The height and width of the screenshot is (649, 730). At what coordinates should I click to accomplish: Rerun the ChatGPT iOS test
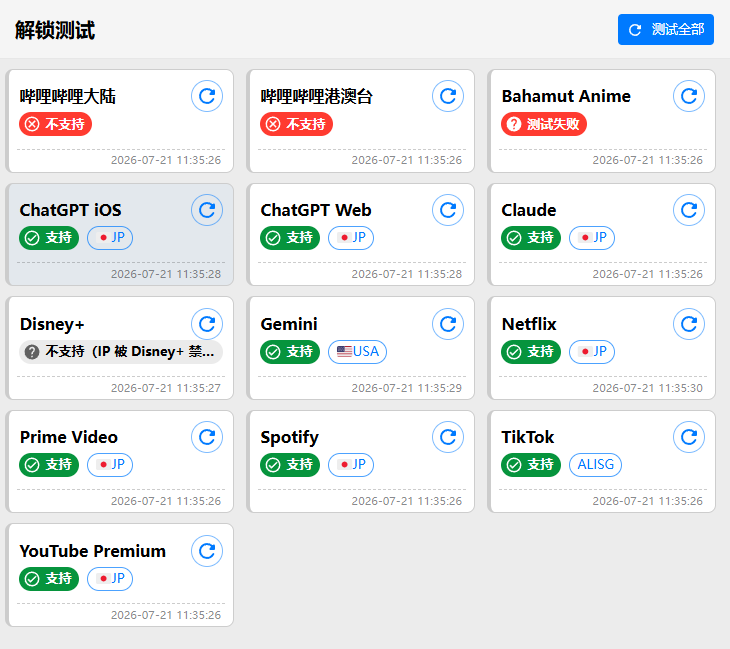[x=207, y=210]
